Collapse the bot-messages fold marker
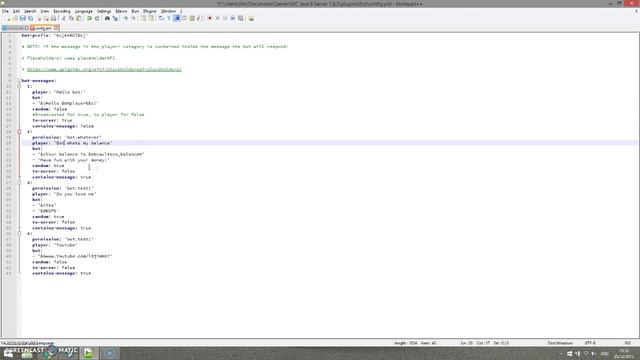Screen dimensions: 640x360 [x=19, y=80]
